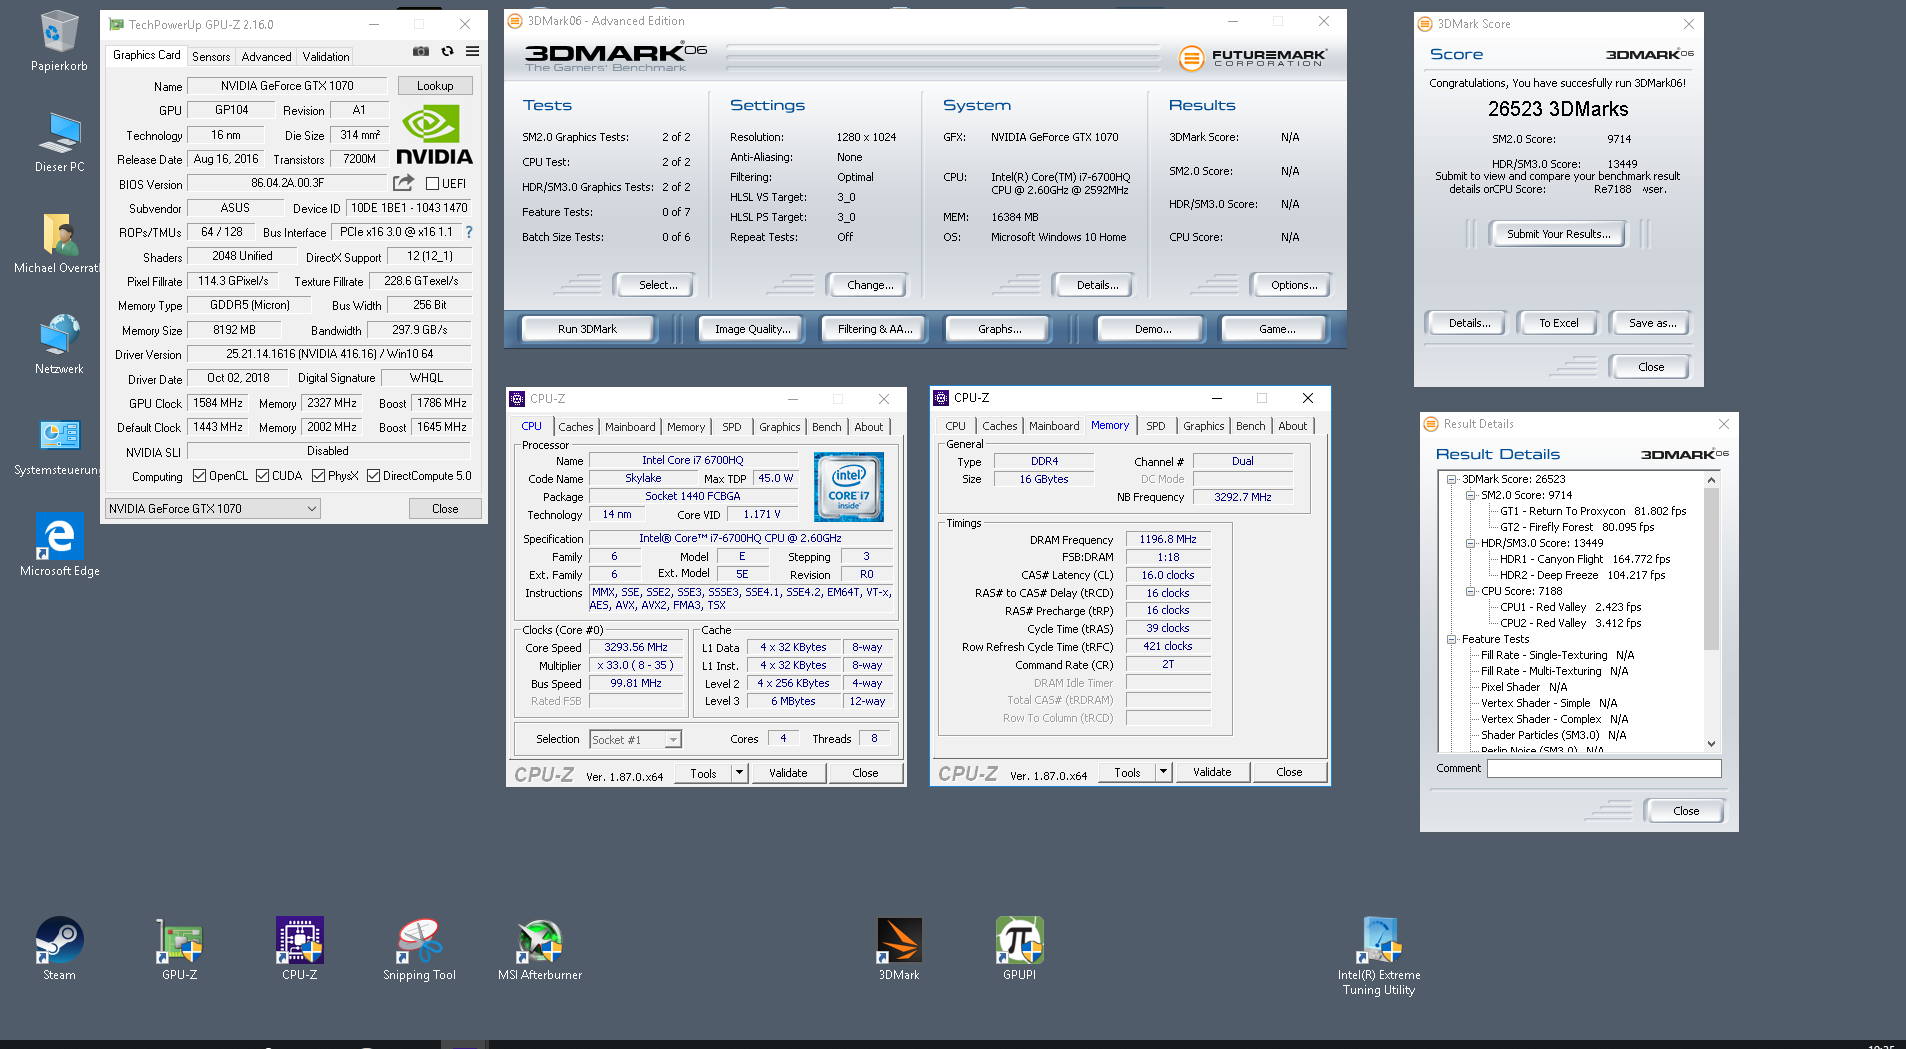Image resolution: width=1906 pixels, height=1049 pixels.
Task: Click the Futuremark logo icon in 3DMark06
Action: pyautogui.click(x=1190, y=58)
